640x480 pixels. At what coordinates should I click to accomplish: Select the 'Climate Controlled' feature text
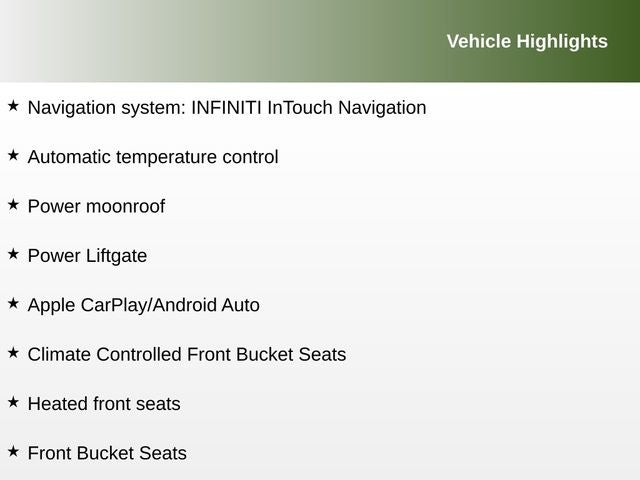tap(105, 355)
